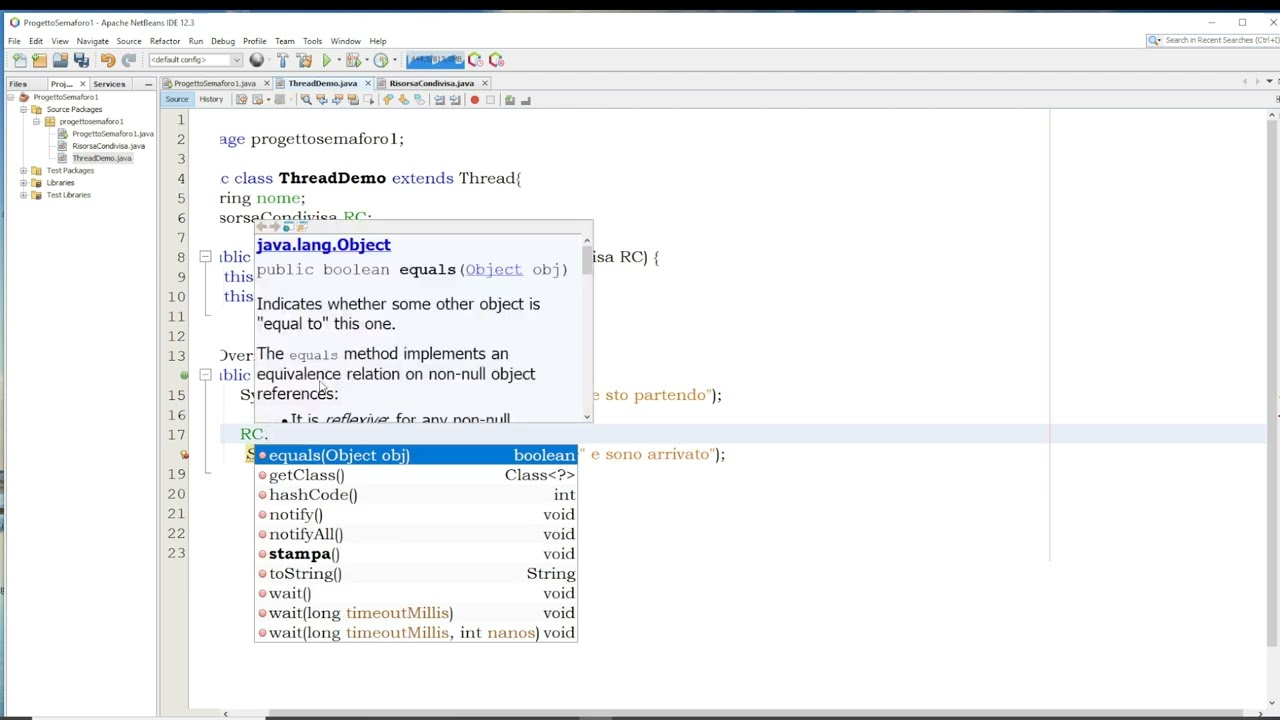Select stampa() completion item
Screen dimensions: 1280x720
coord(416,554)
